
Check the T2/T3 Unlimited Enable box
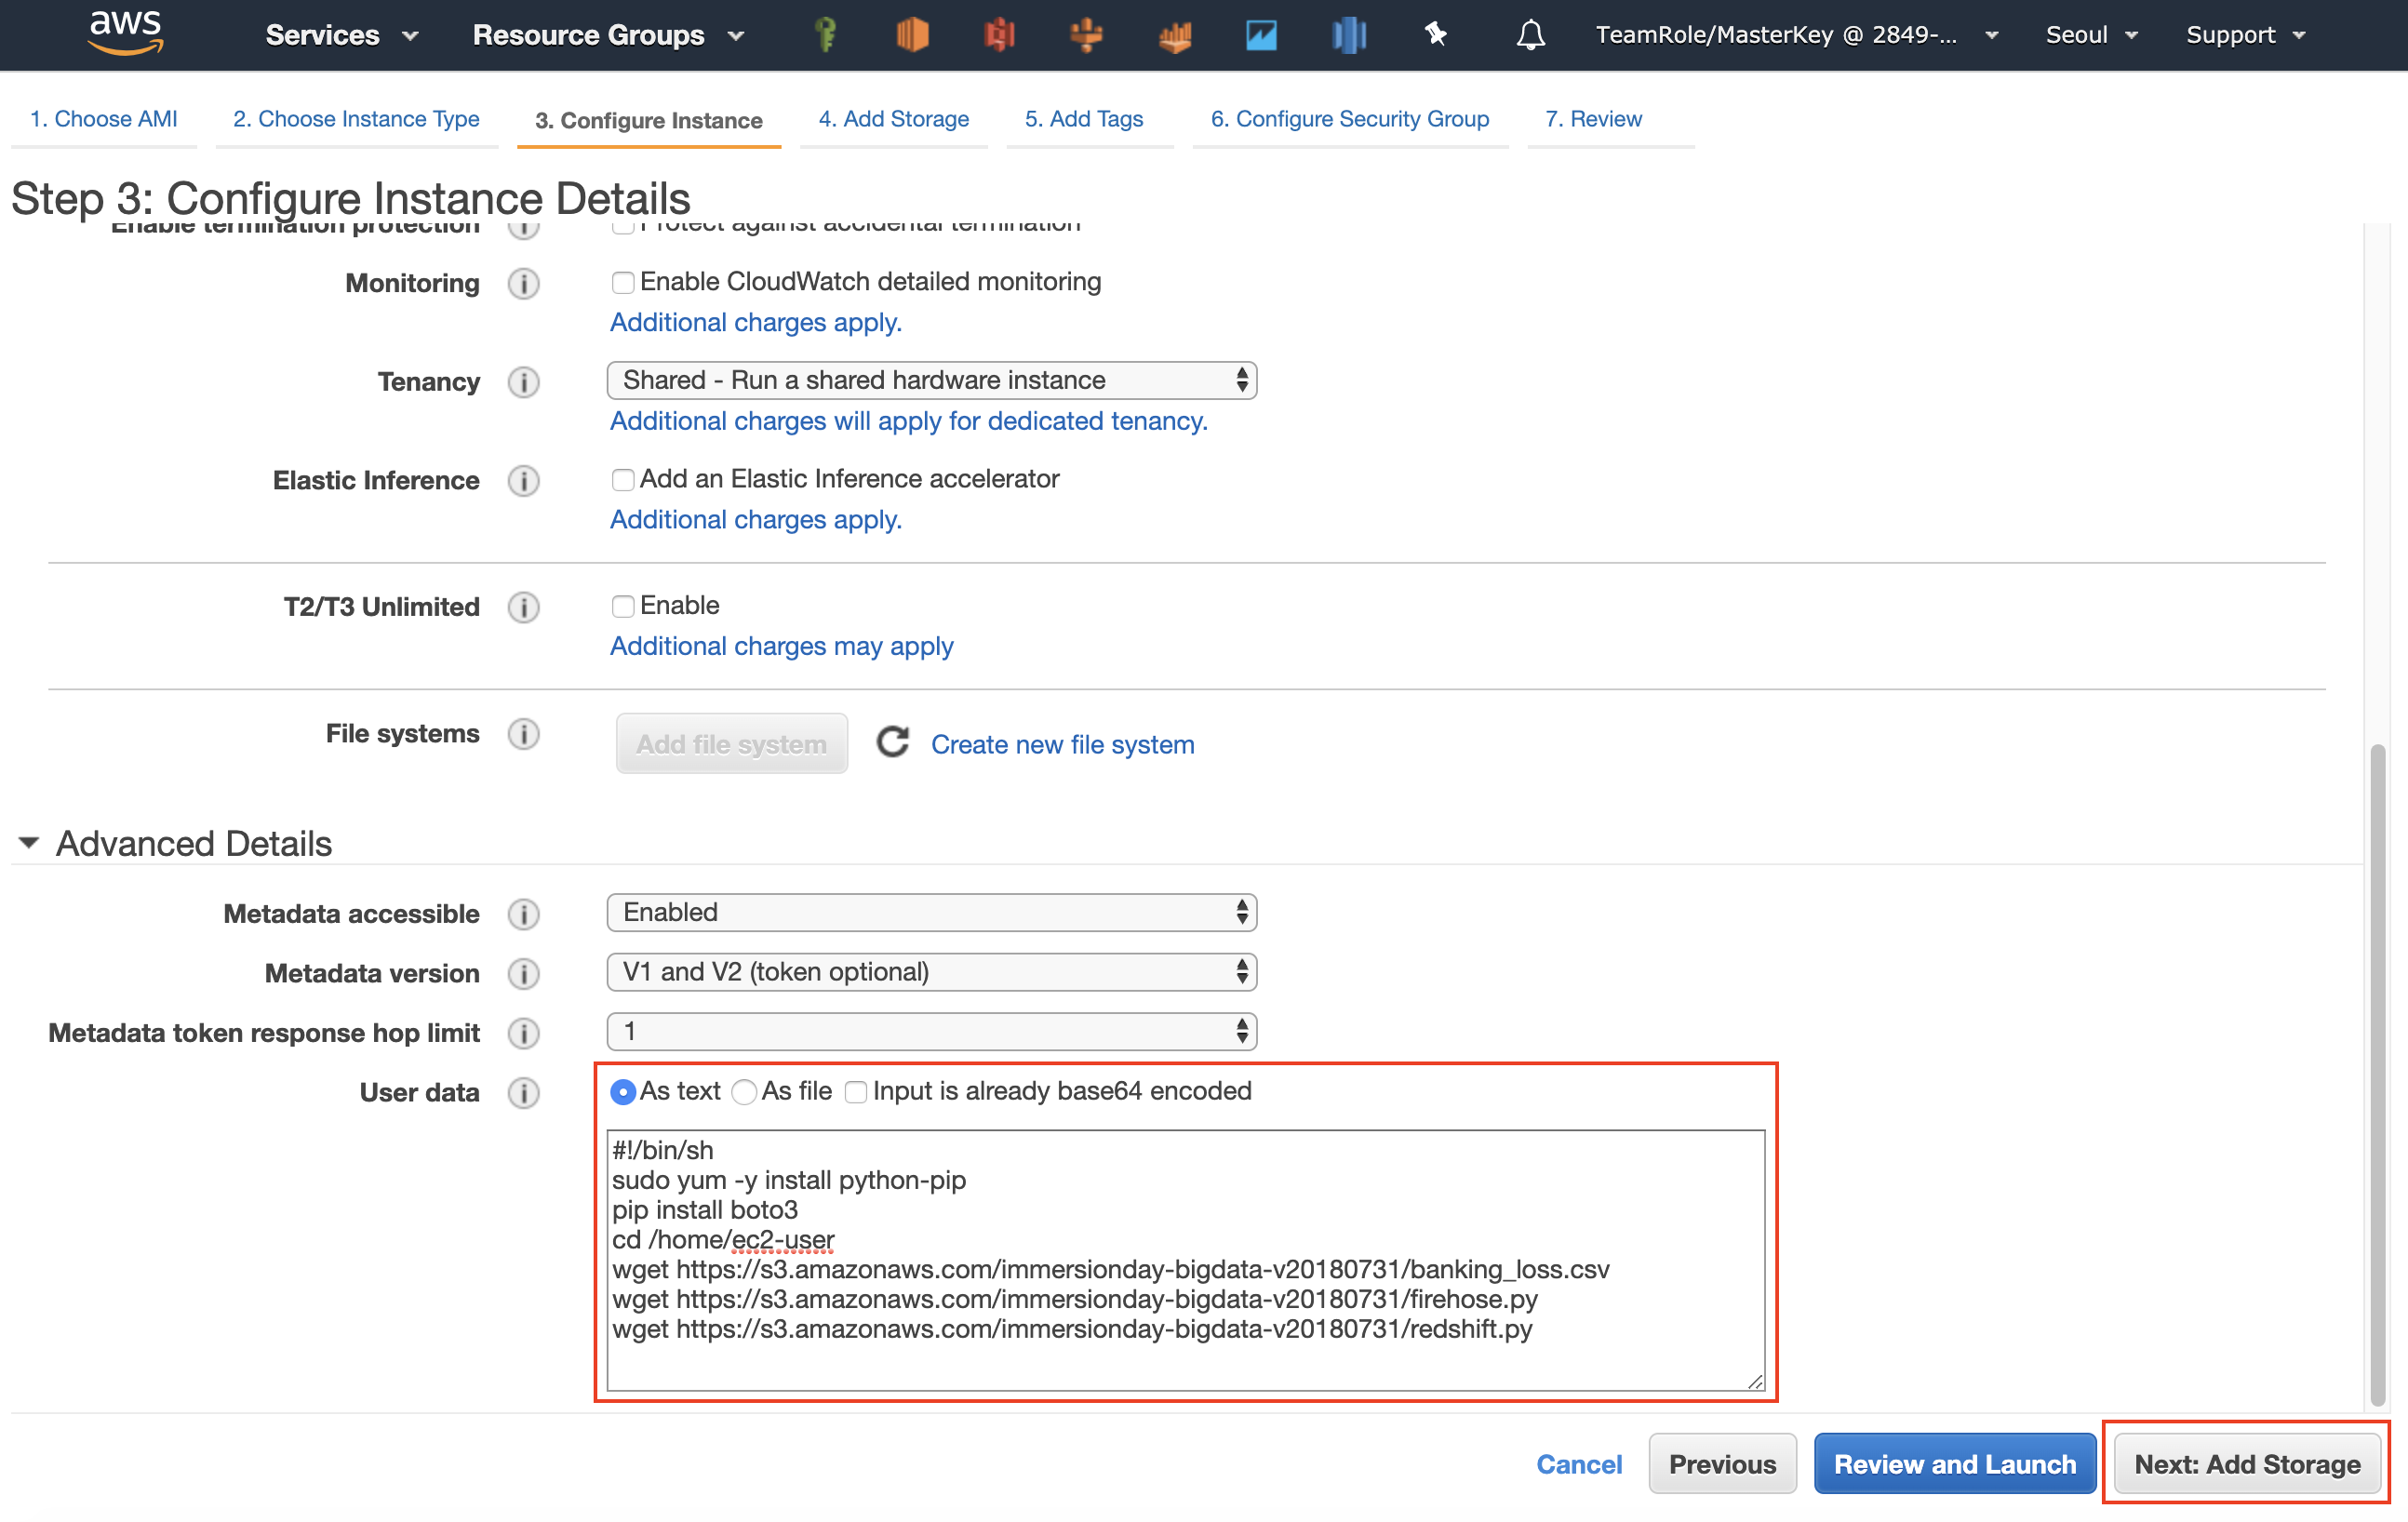pyautogui.click(x=623, y=606)
